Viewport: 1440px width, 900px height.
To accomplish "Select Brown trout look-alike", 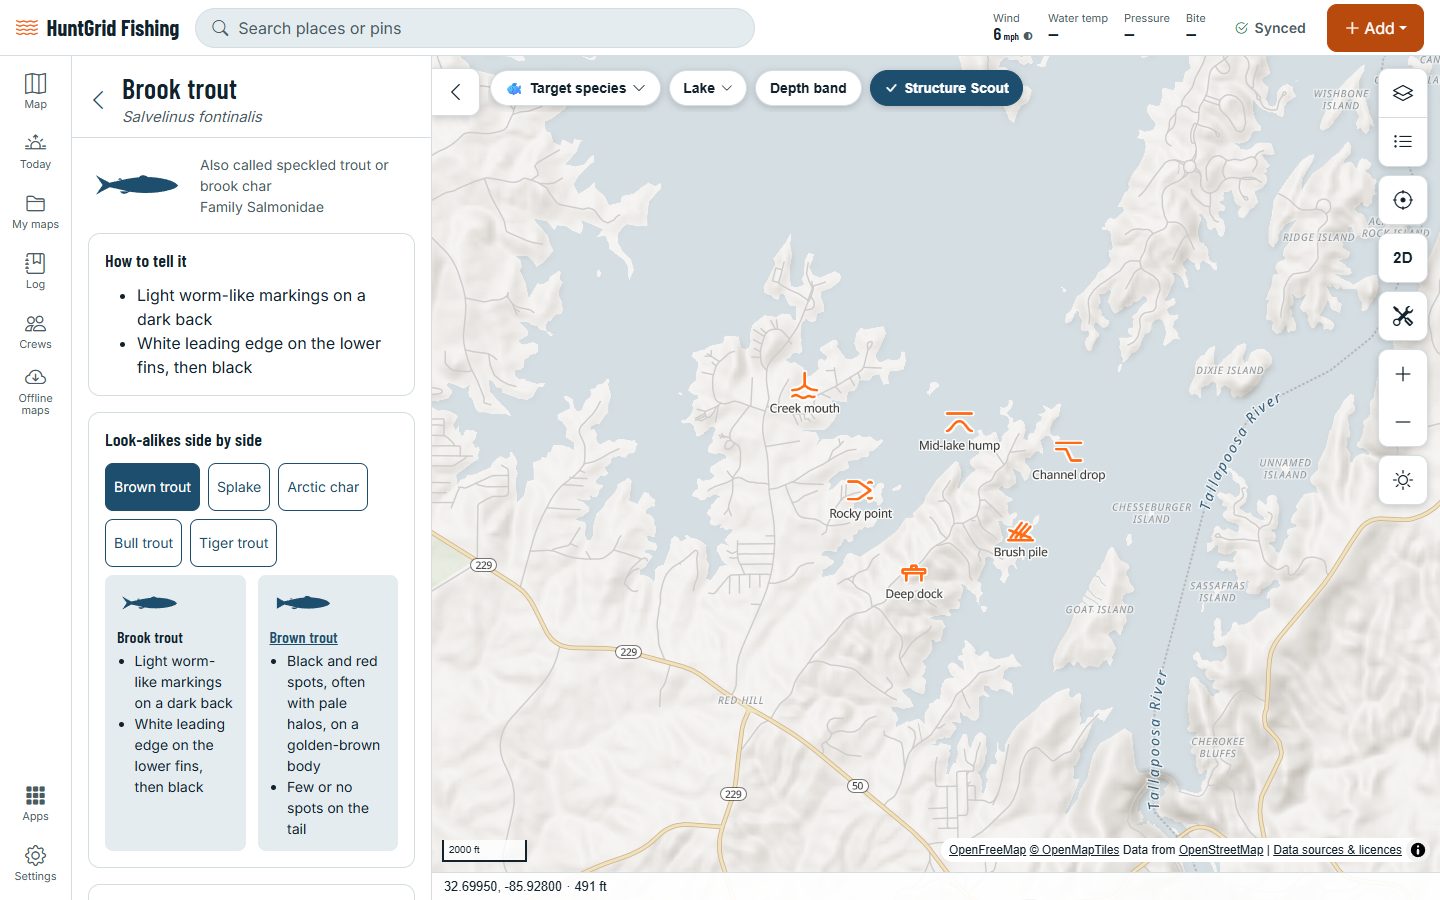I will [152, 487].
